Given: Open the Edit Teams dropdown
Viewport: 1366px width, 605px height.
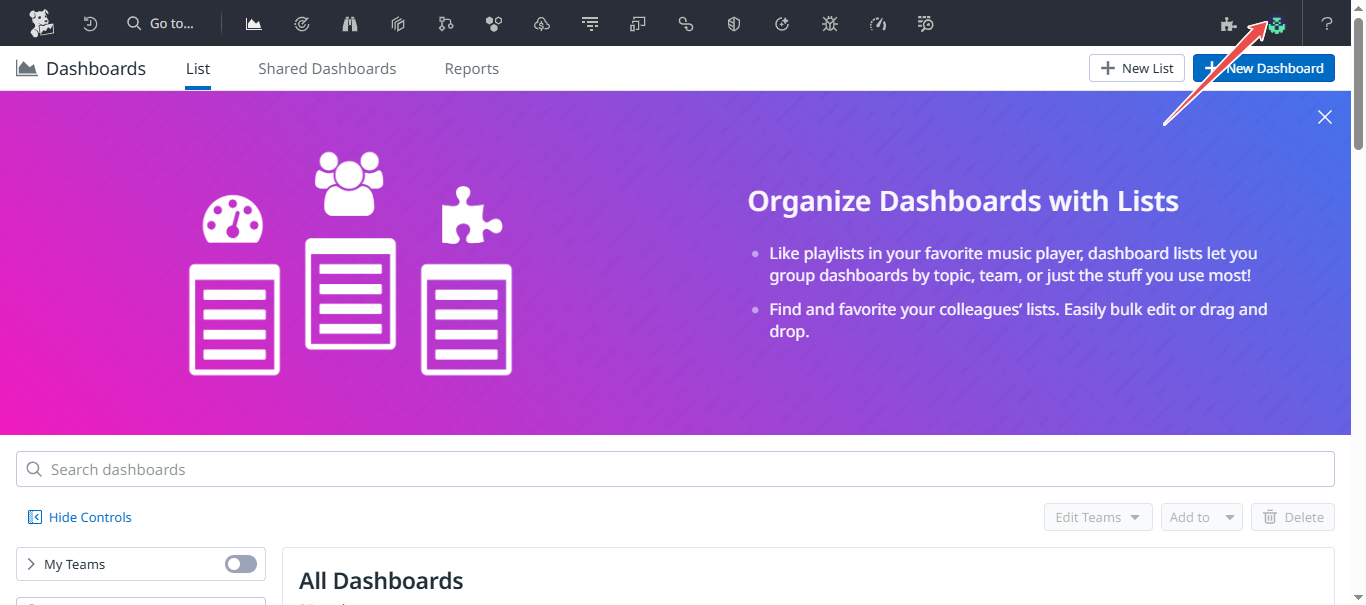Looking at the screenshot, I should (x=1097, y=517).
